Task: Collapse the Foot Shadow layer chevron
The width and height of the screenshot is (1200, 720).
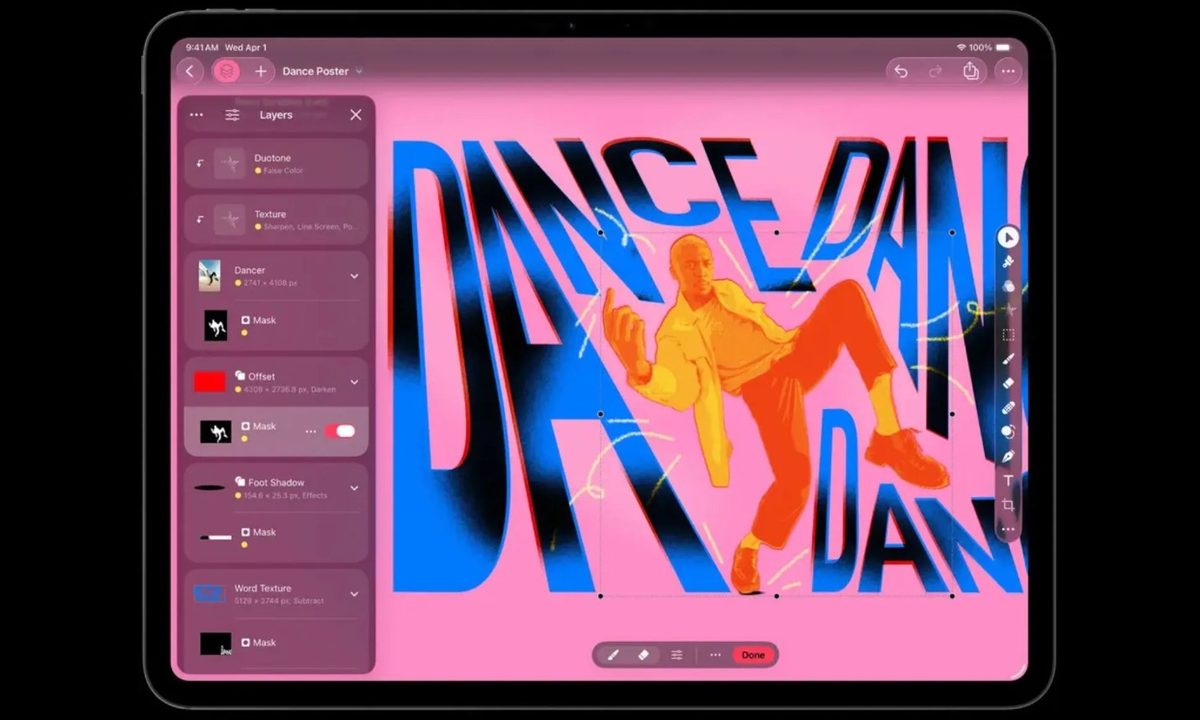Action: point(354,488)
